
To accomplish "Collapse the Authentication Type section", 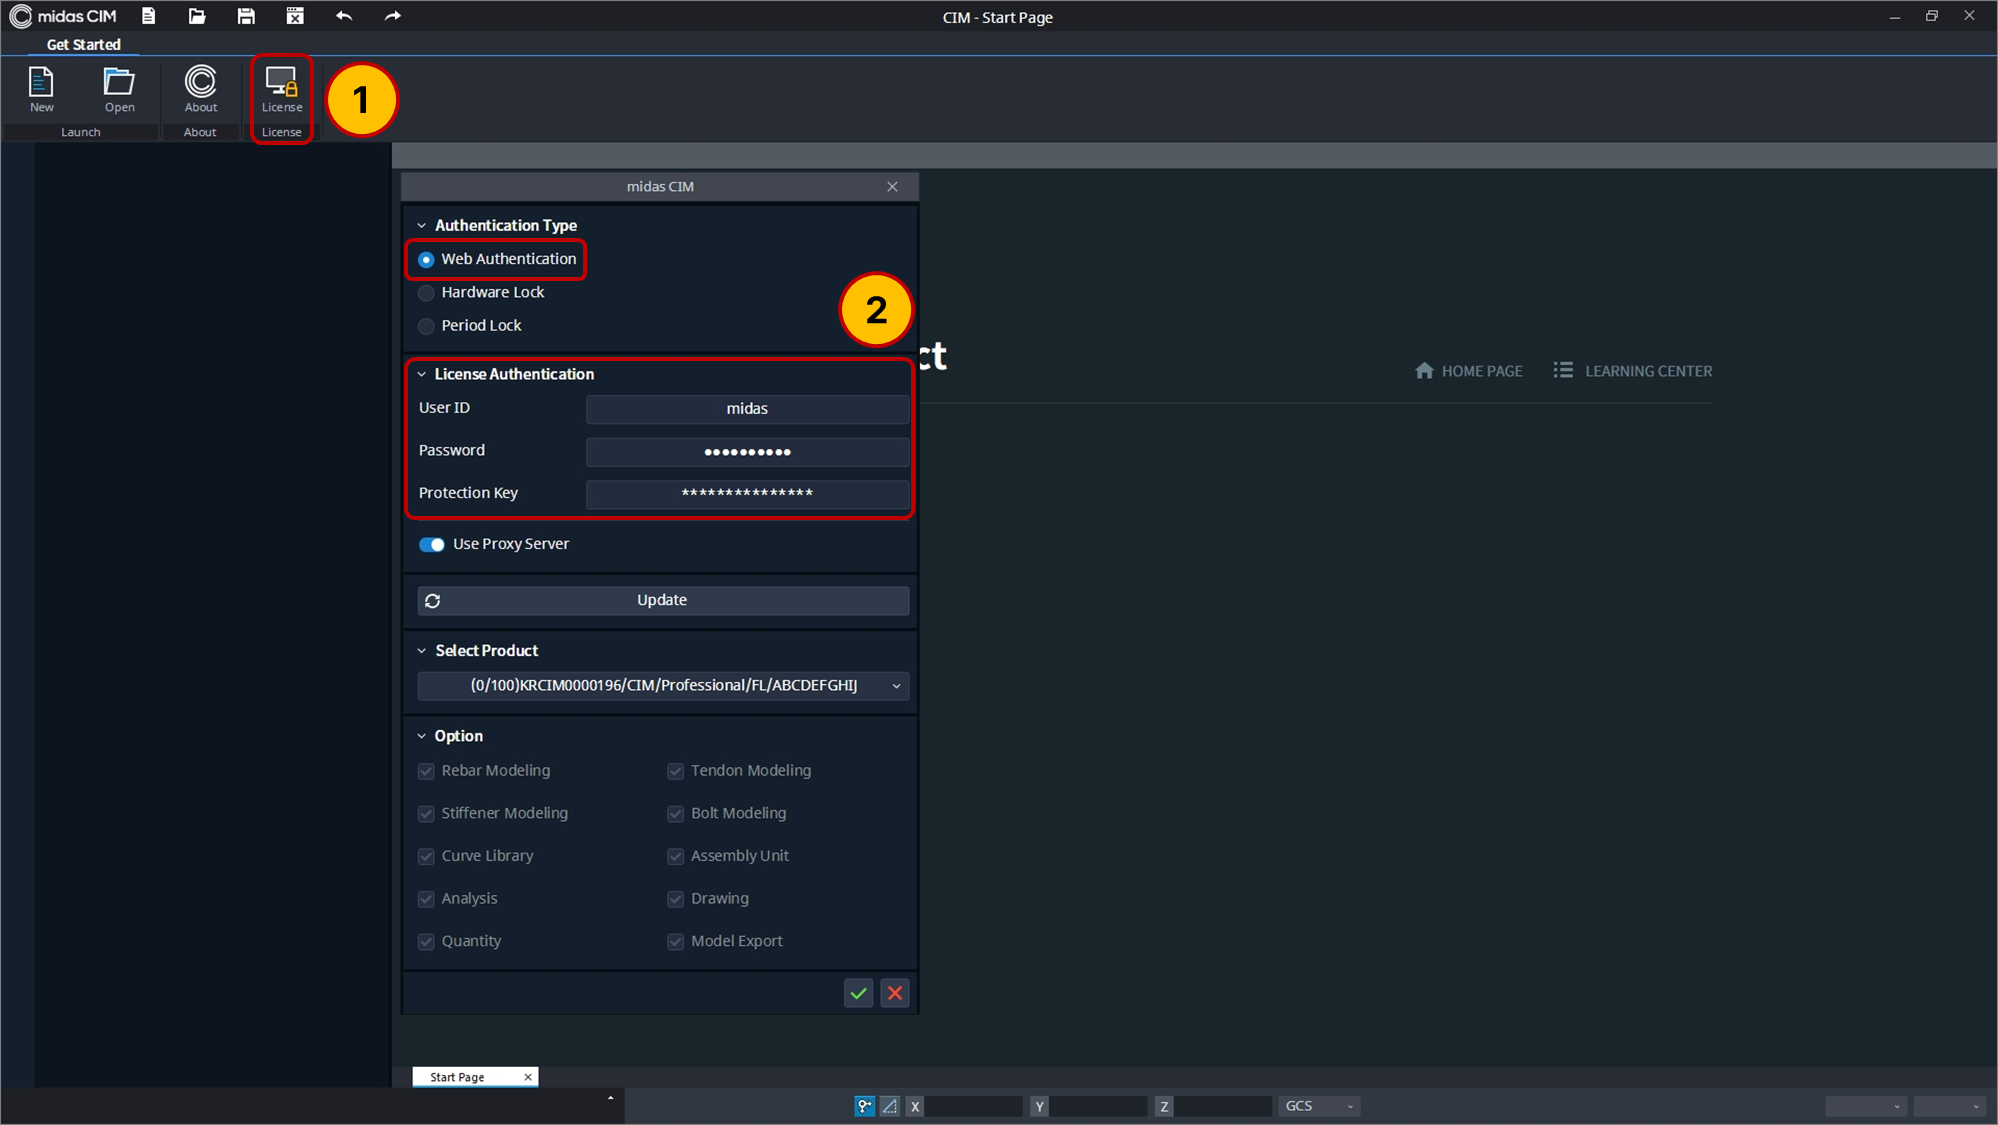I will [421, 226].
